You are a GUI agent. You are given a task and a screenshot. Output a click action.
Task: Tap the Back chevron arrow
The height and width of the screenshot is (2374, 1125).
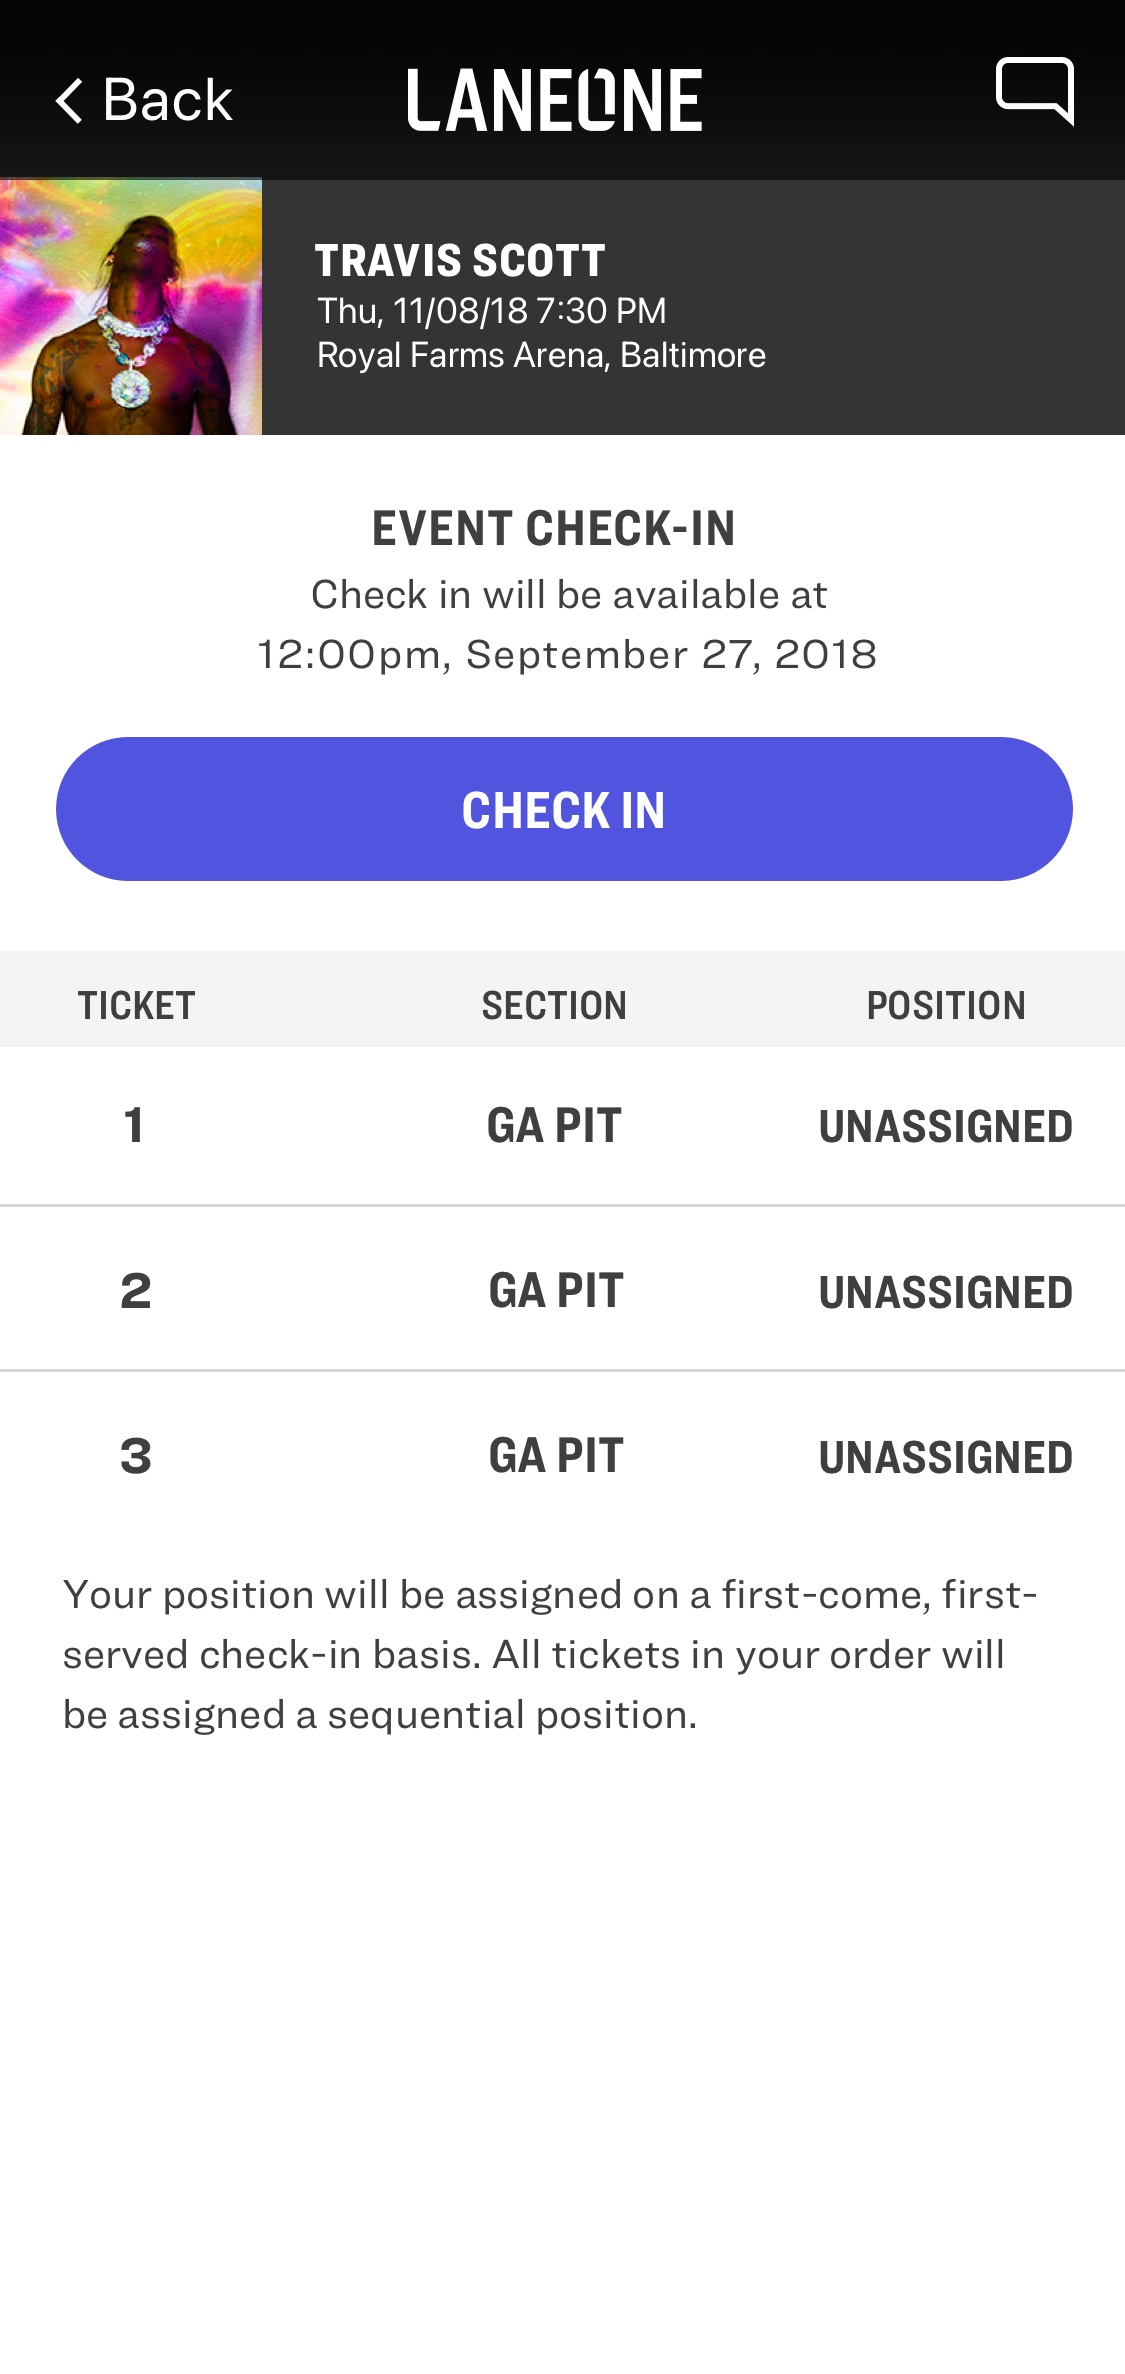(x=68, y=101)
